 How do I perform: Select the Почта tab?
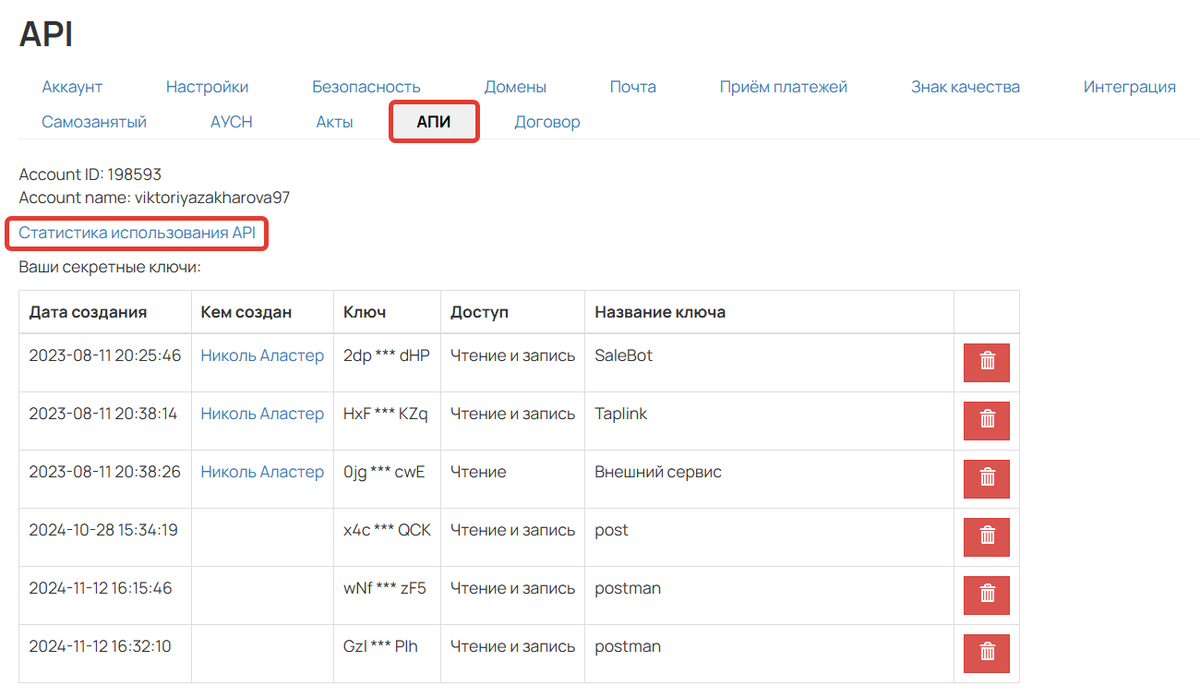pyautogui.click(x=633, y=87)
